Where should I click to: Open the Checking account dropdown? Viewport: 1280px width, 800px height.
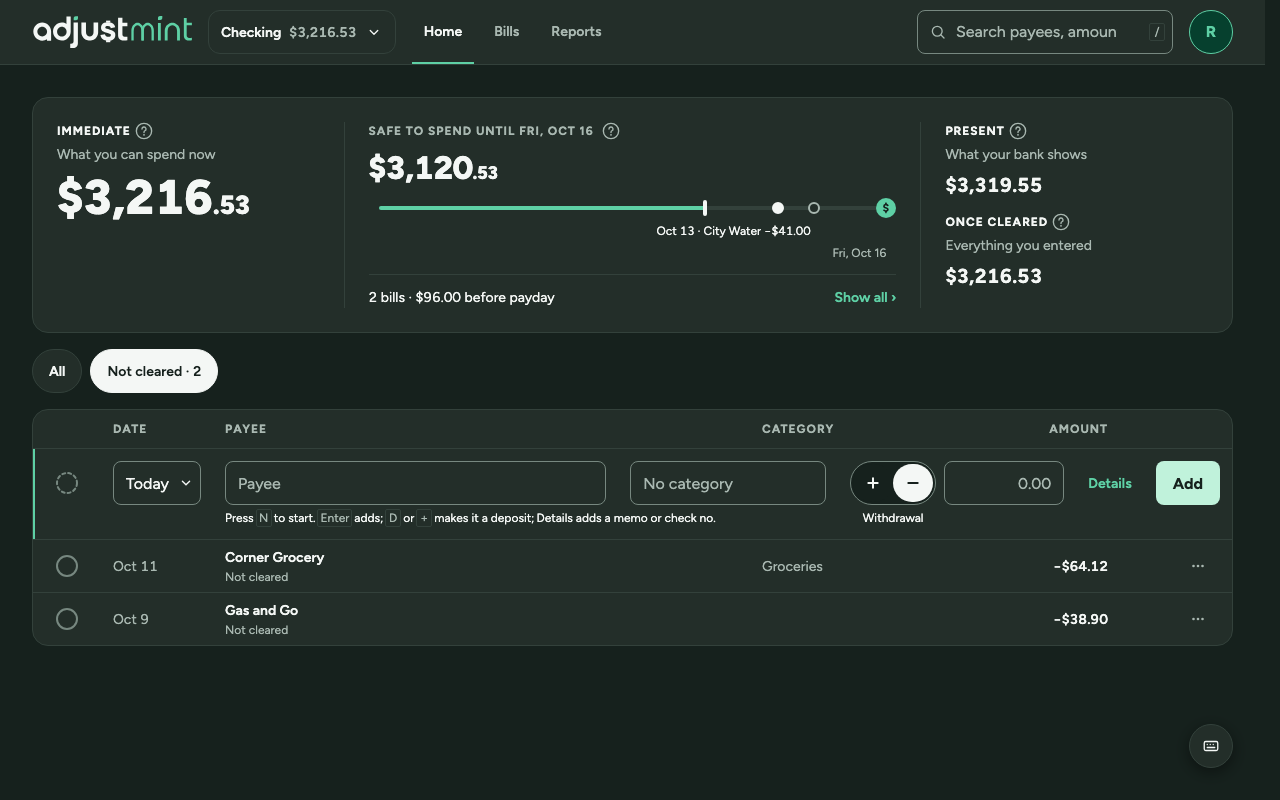pyautogui.click(x=302, y=32)
